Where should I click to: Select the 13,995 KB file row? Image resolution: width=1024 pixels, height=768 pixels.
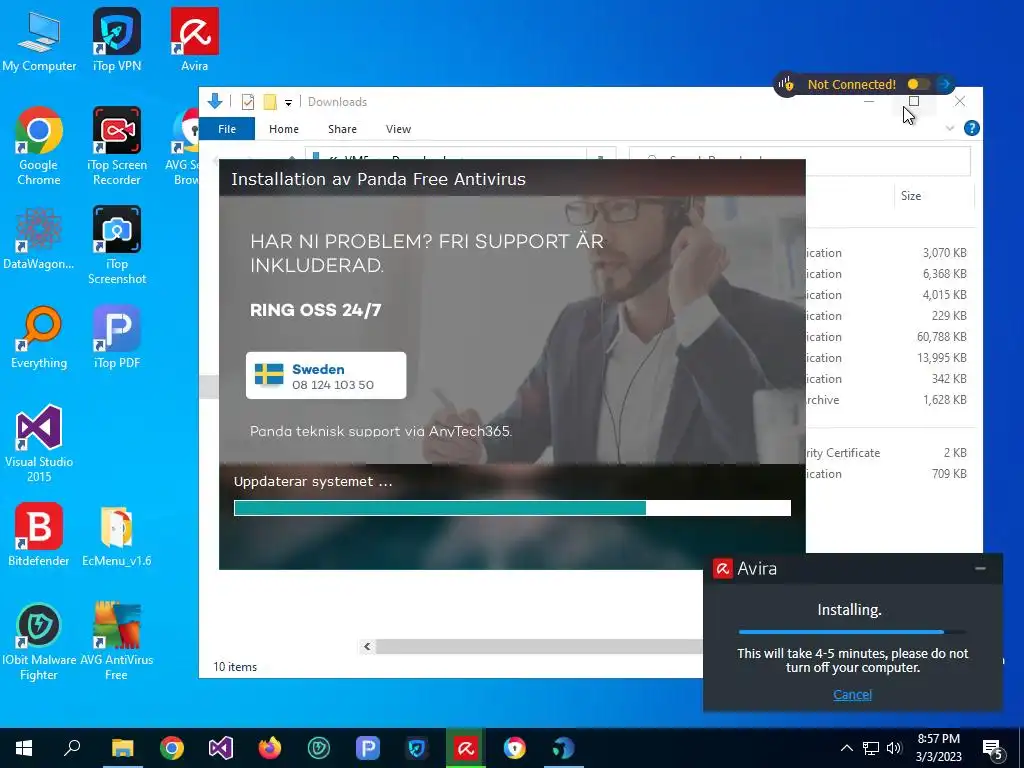(891, 358)
